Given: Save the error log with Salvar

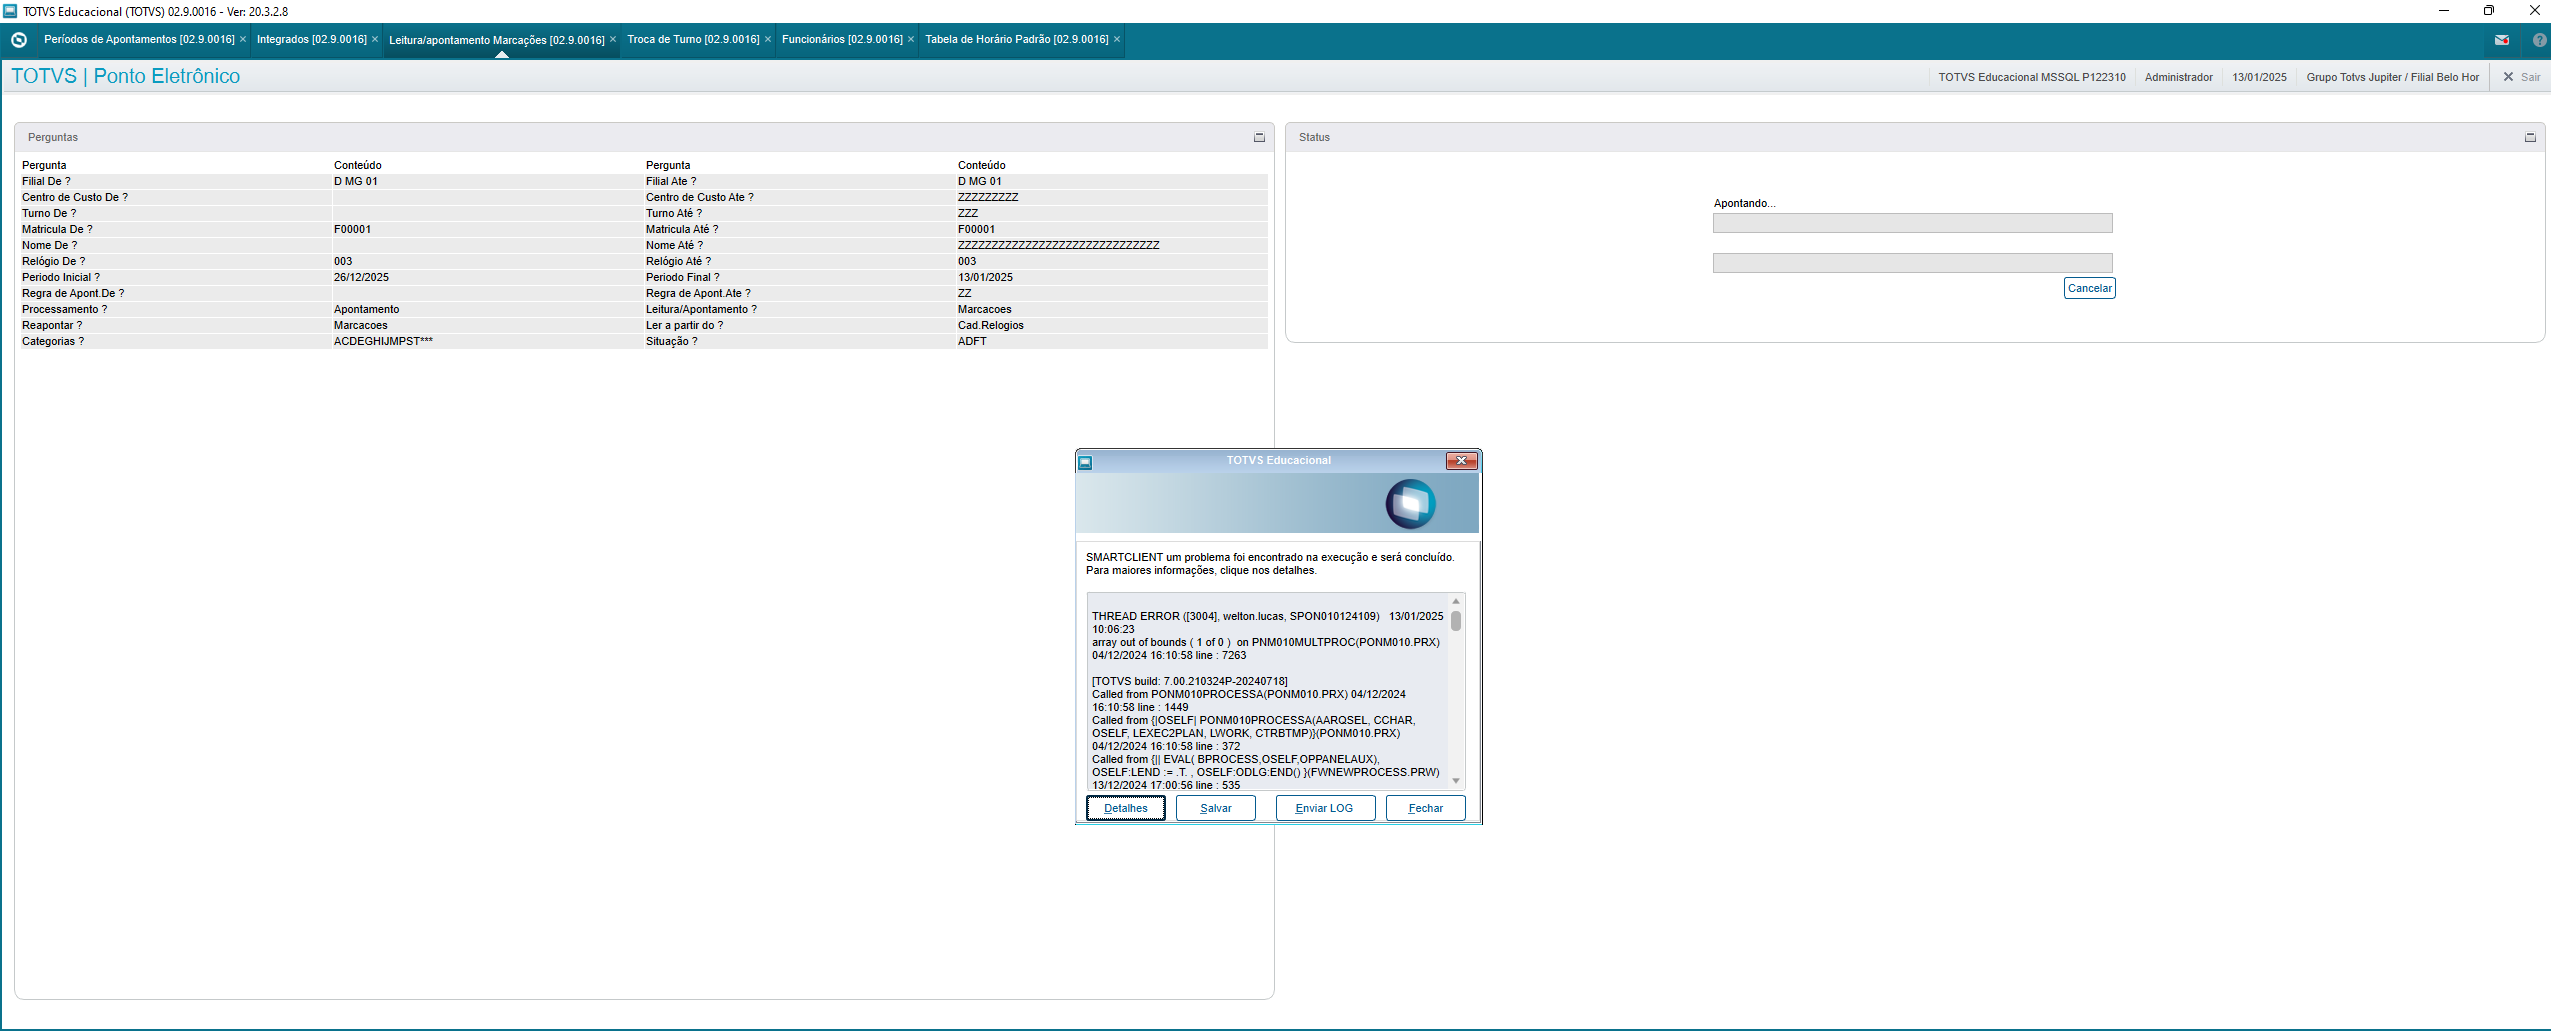Looking at the screenshot, I should 1216,808.
